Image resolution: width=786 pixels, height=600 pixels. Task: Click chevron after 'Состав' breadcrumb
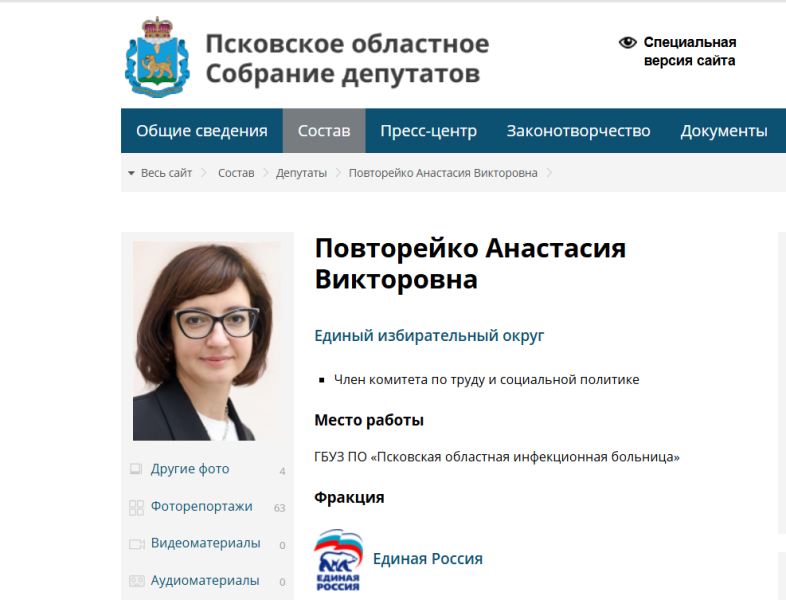click(266, 173)
